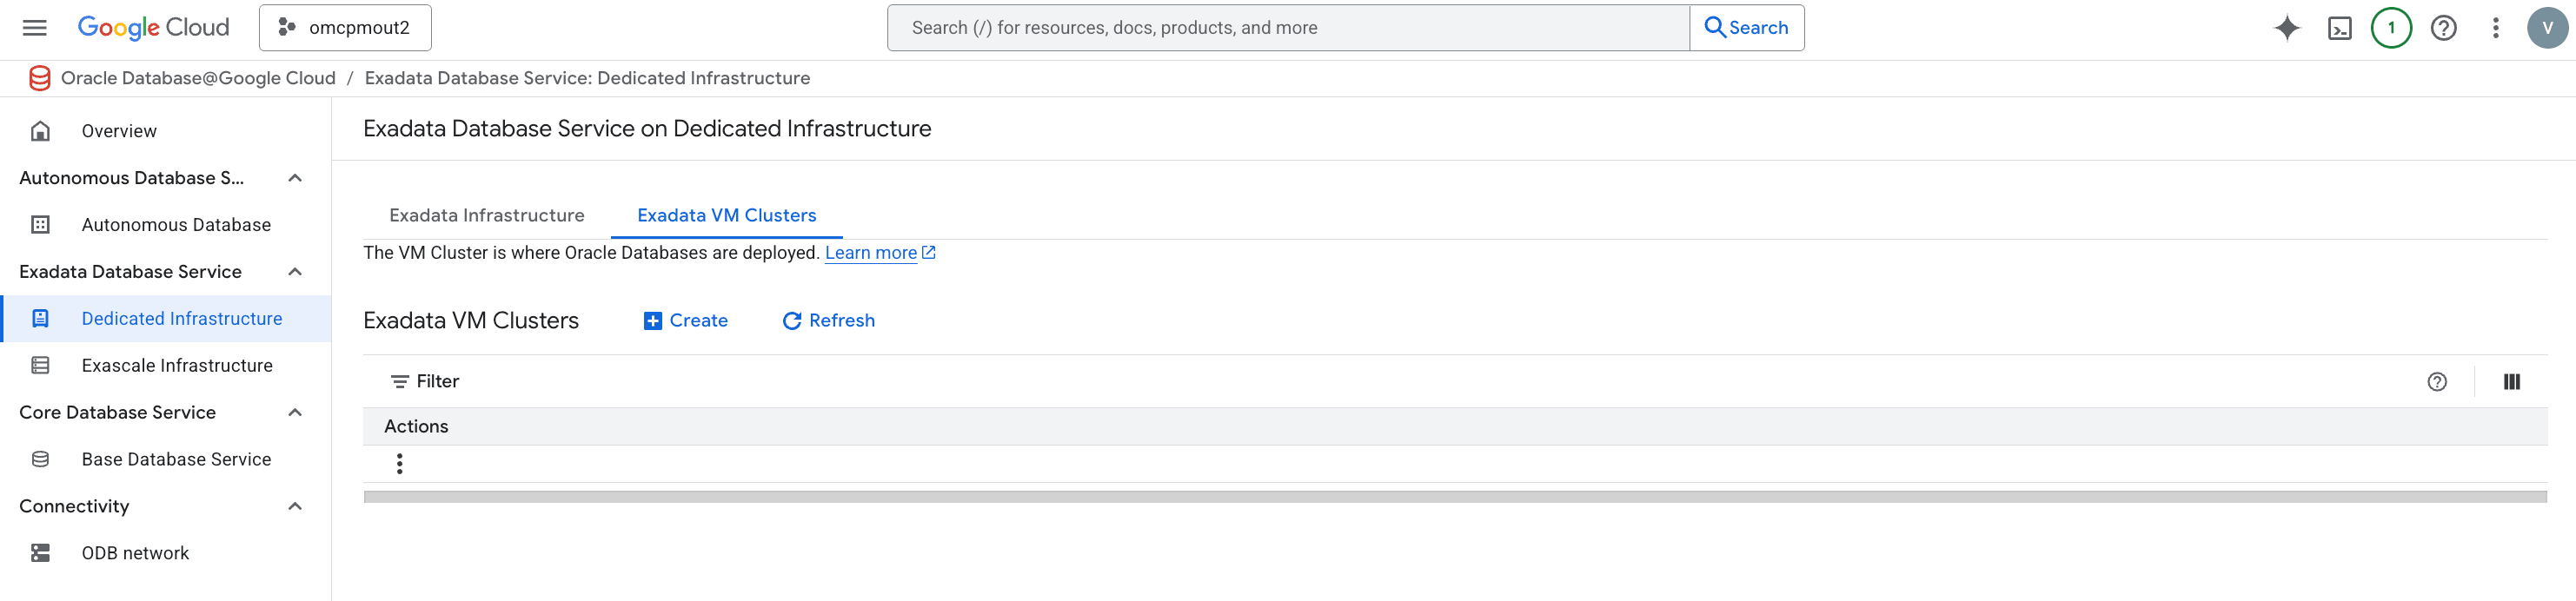
Task: Open the row actions three-dot menu in the table
Action: pyautogui.click(x=399, y=463)
